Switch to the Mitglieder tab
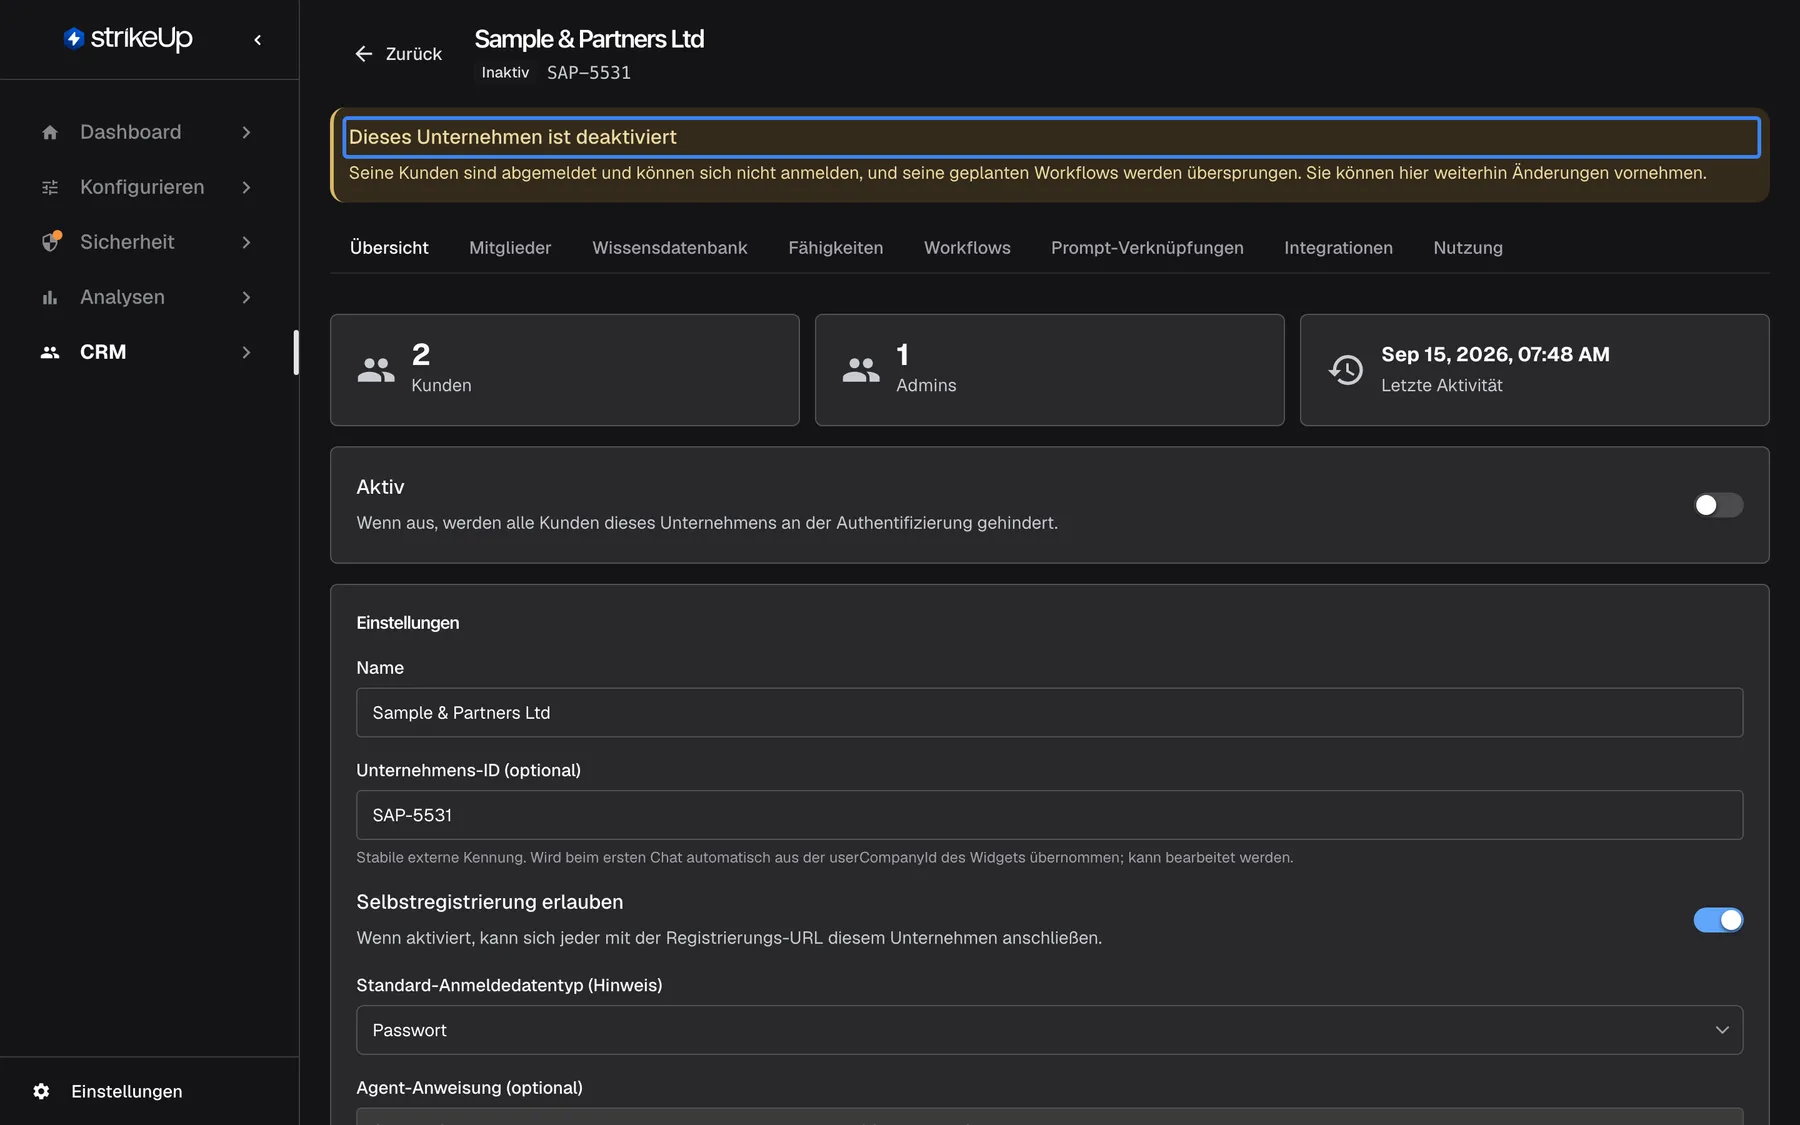 coord(510,248)
